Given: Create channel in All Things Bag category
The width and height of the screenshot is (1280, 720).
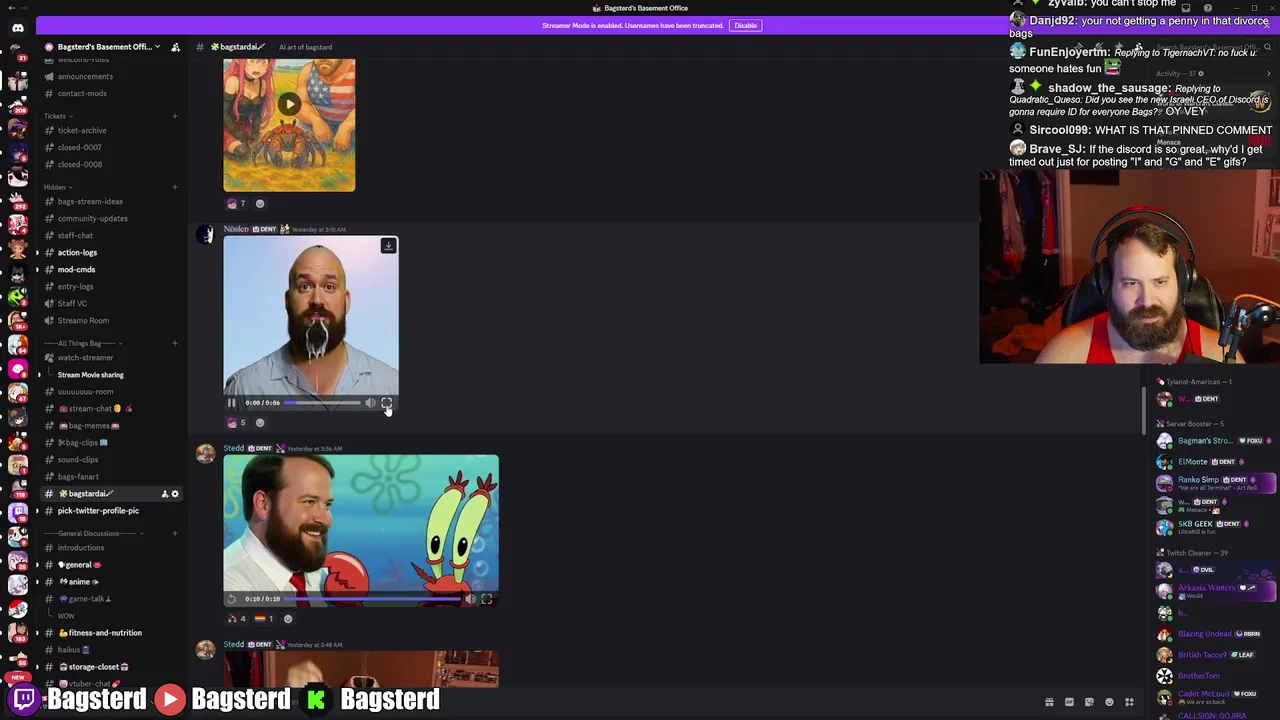Looking at the screenshot, I should coord(174,343).
